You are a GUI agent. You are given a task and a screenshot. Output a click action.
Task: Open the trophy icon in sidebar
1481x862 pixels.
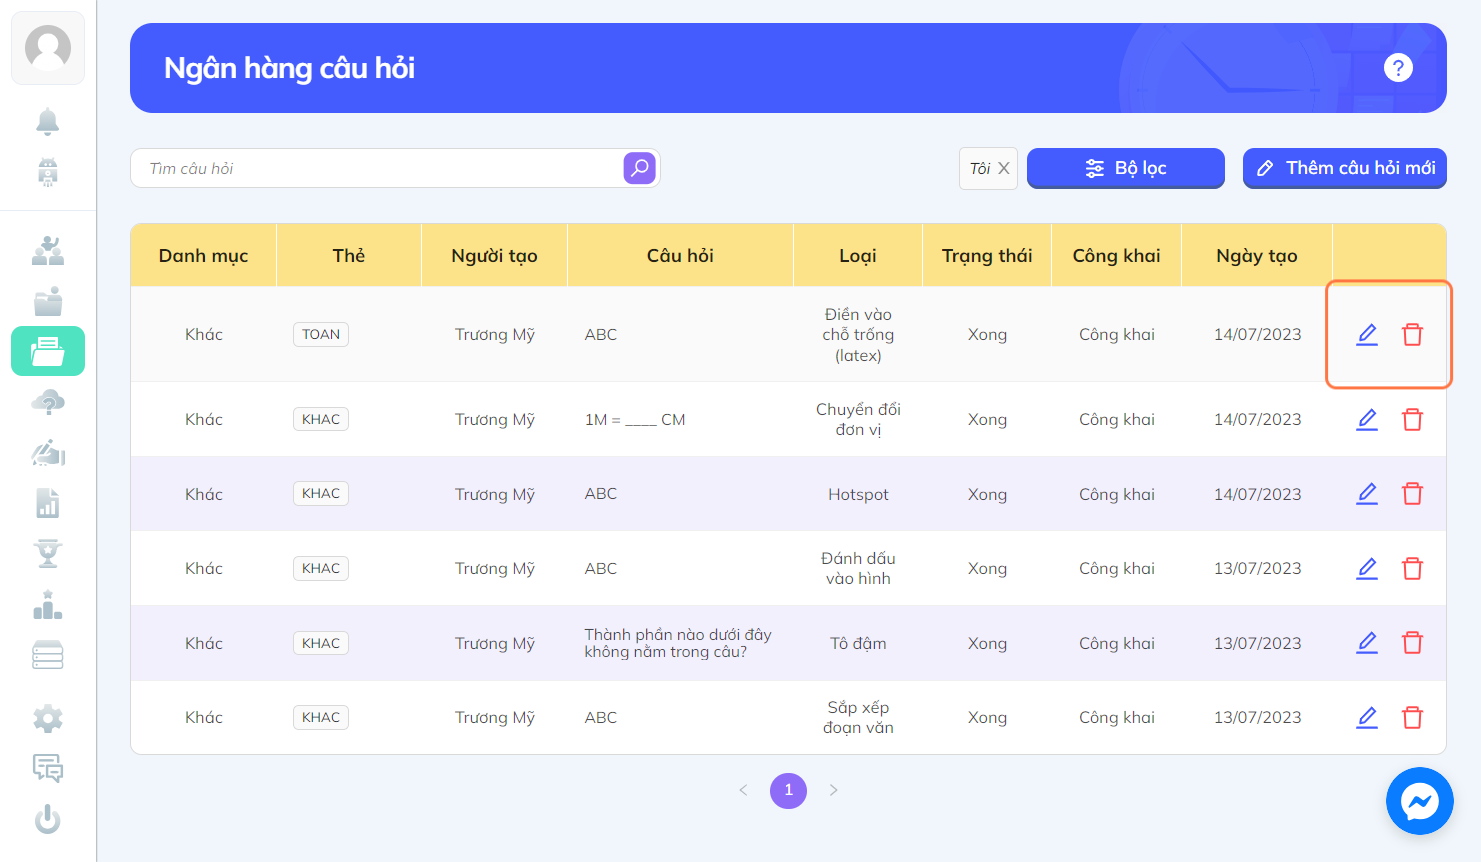point(48,553)
